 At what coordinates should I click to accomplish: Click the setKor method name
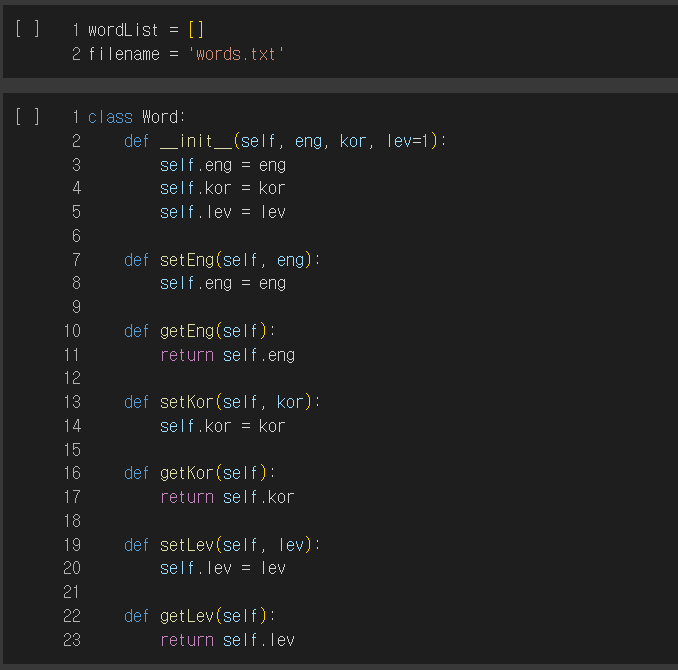click(187, 402)
